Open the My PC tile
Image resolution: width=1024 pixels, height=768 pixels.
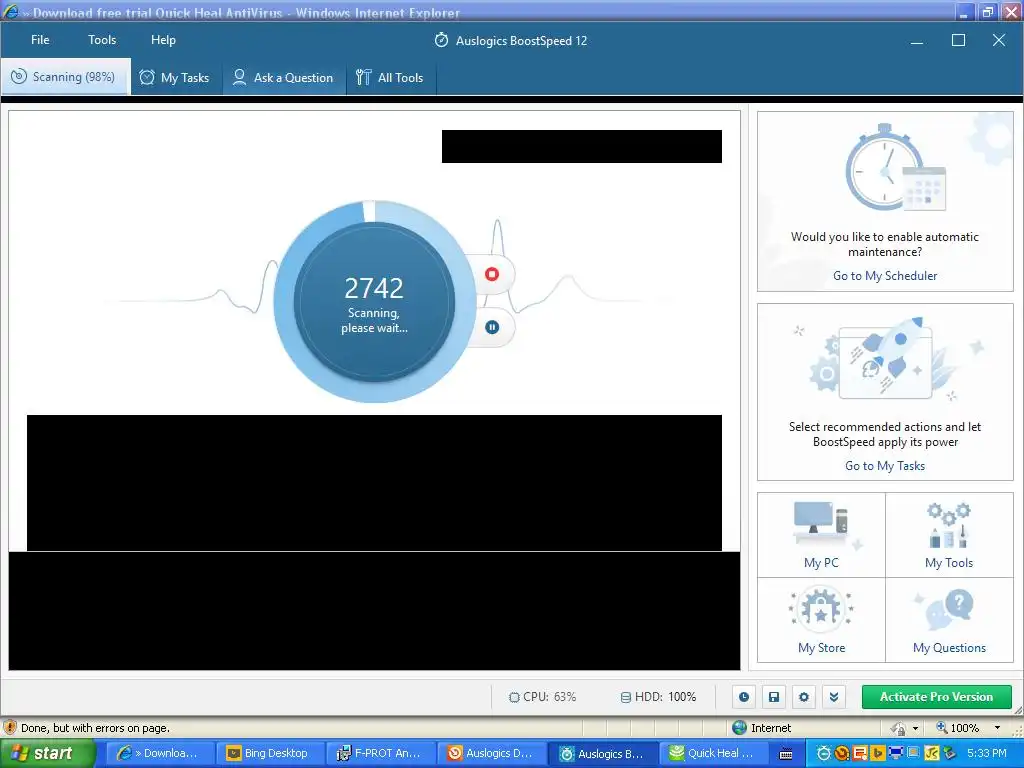coord(821,535)
